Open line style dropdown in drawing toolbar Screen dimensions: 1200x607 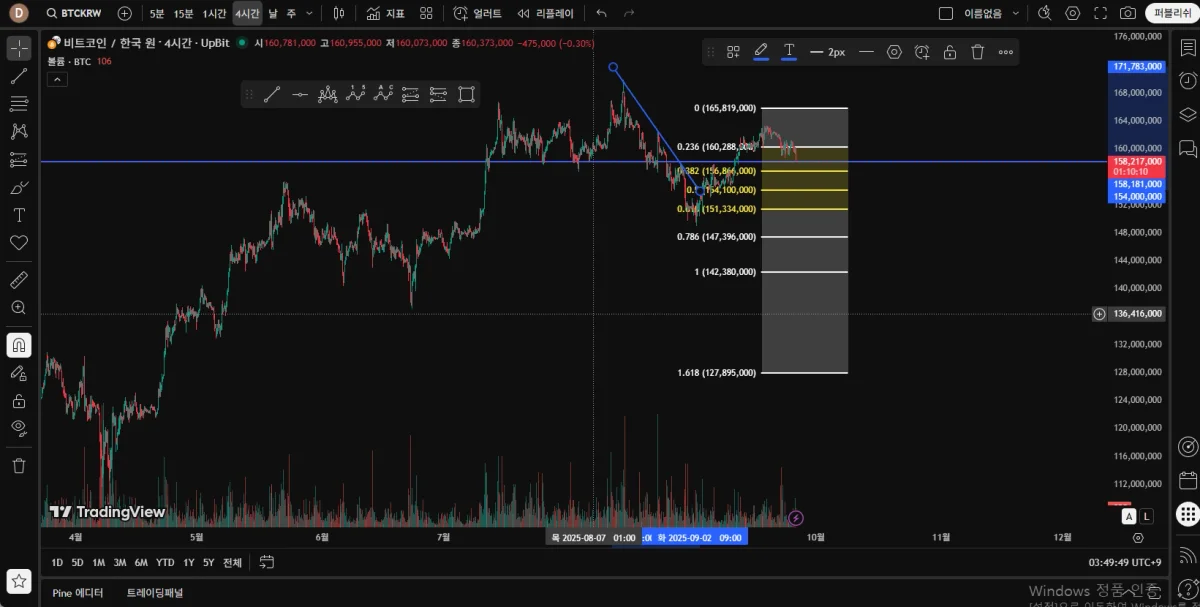866,52
